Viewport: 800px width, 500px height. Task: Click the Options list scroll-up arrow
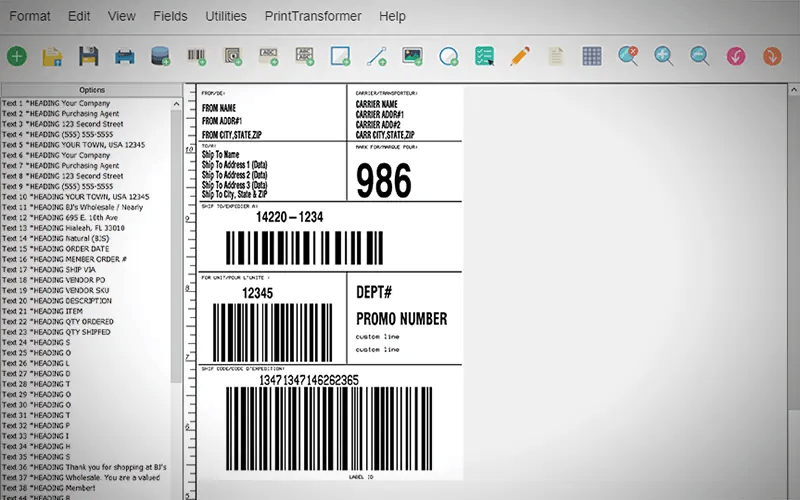coord(177,104)
